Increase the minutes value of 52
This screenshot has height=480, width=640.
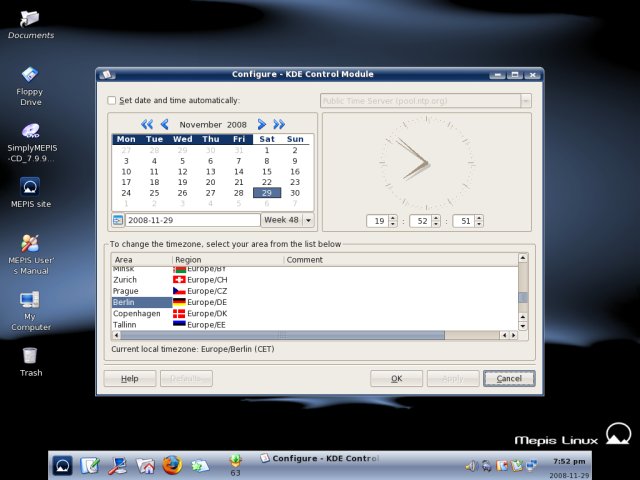436,218
